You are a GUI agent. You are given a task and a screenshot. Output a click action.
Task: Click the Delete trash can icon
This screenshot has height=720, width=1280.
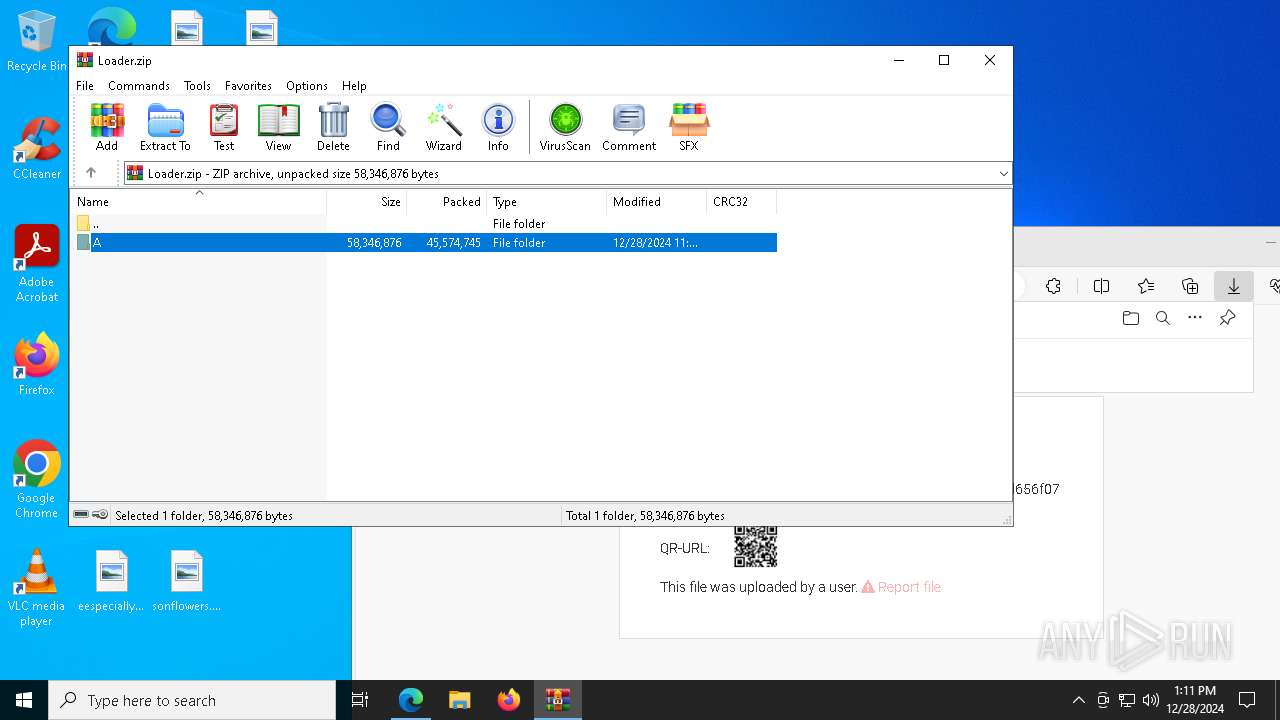click(x=333, y=127)
